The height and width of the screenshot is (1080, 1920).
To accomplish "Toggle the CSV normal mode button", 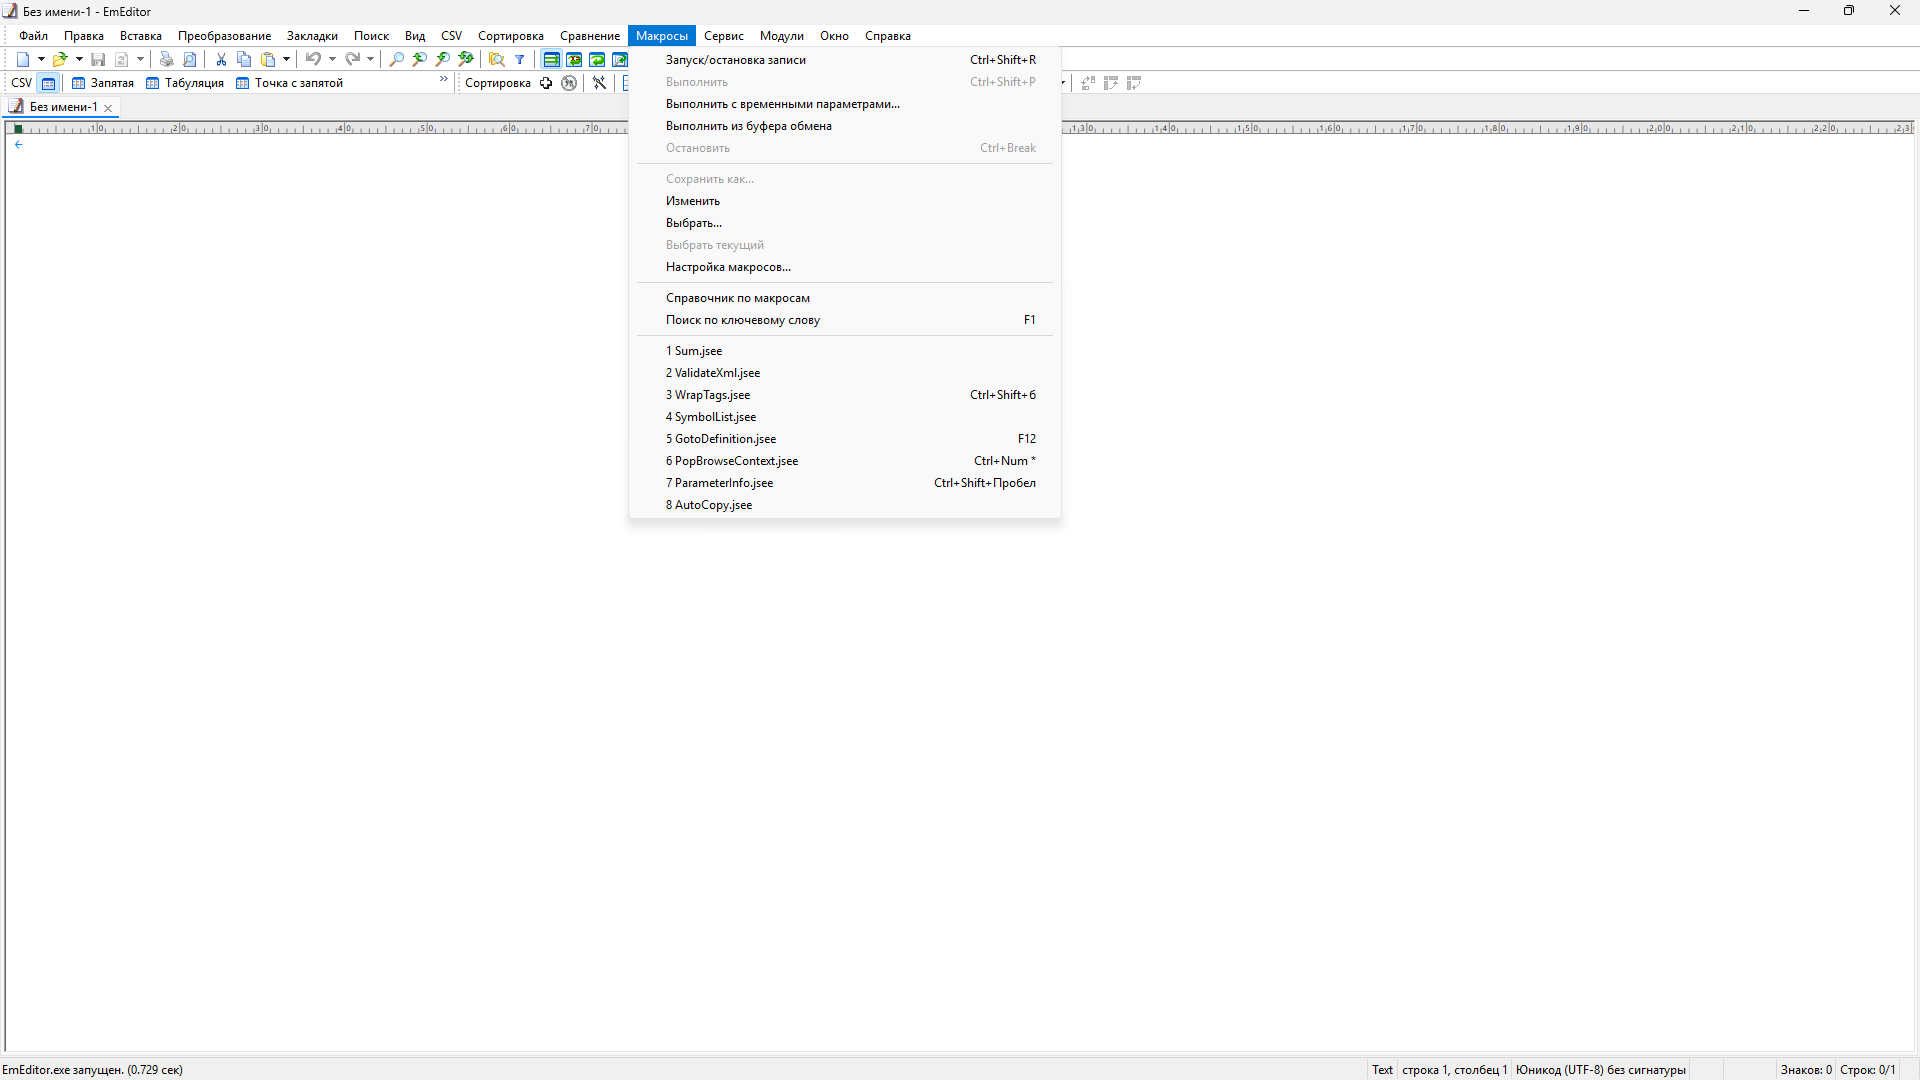I will [48, 83].
